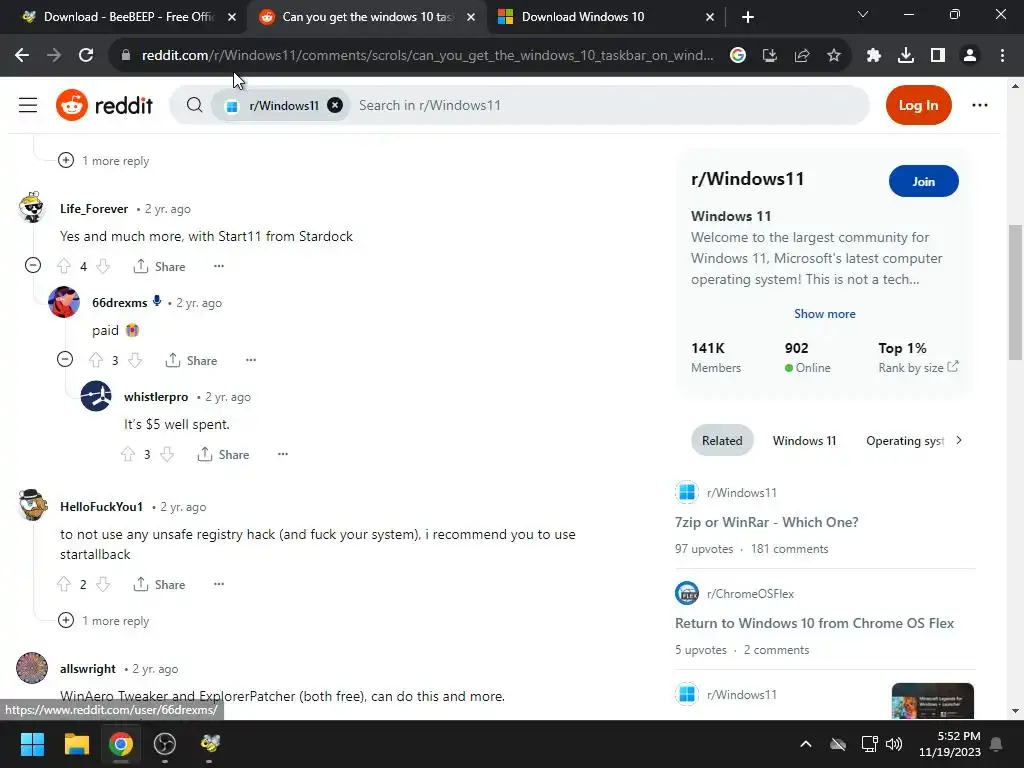Image resolution: width=1024 pixels, height=768 pixels.
Task: Join the r/Windows11 community
Action: [923, 182]
